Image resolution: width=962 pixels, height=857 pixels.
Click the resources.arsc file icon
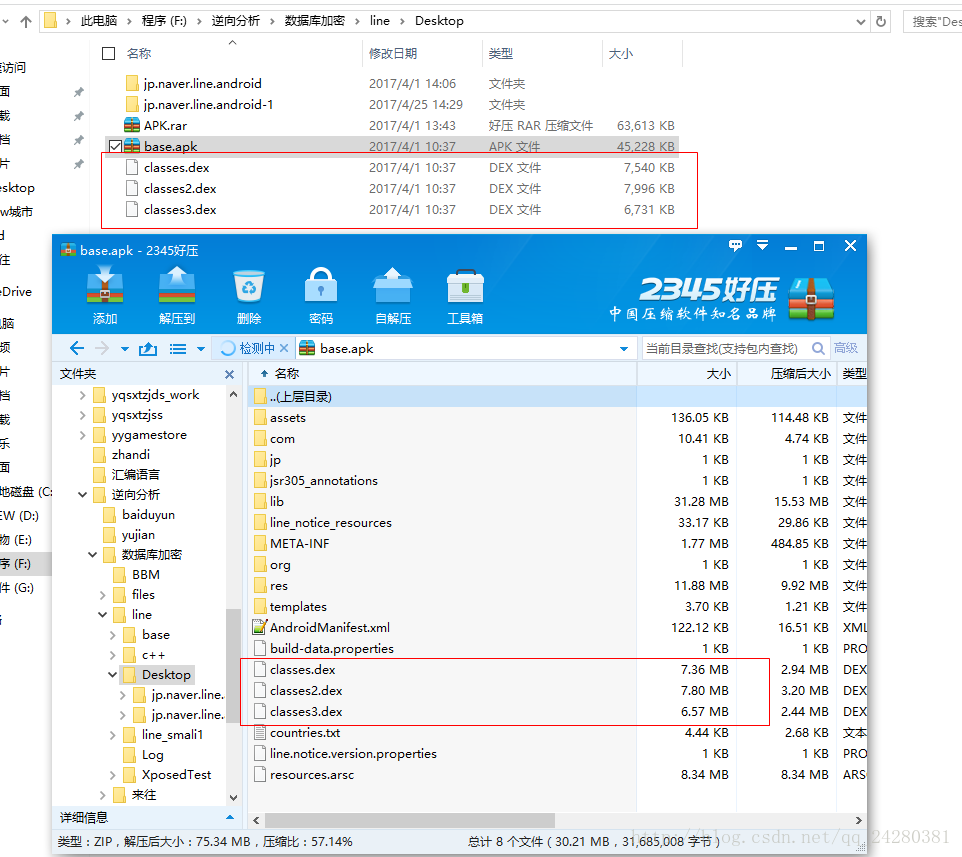[x=260, y=774]
